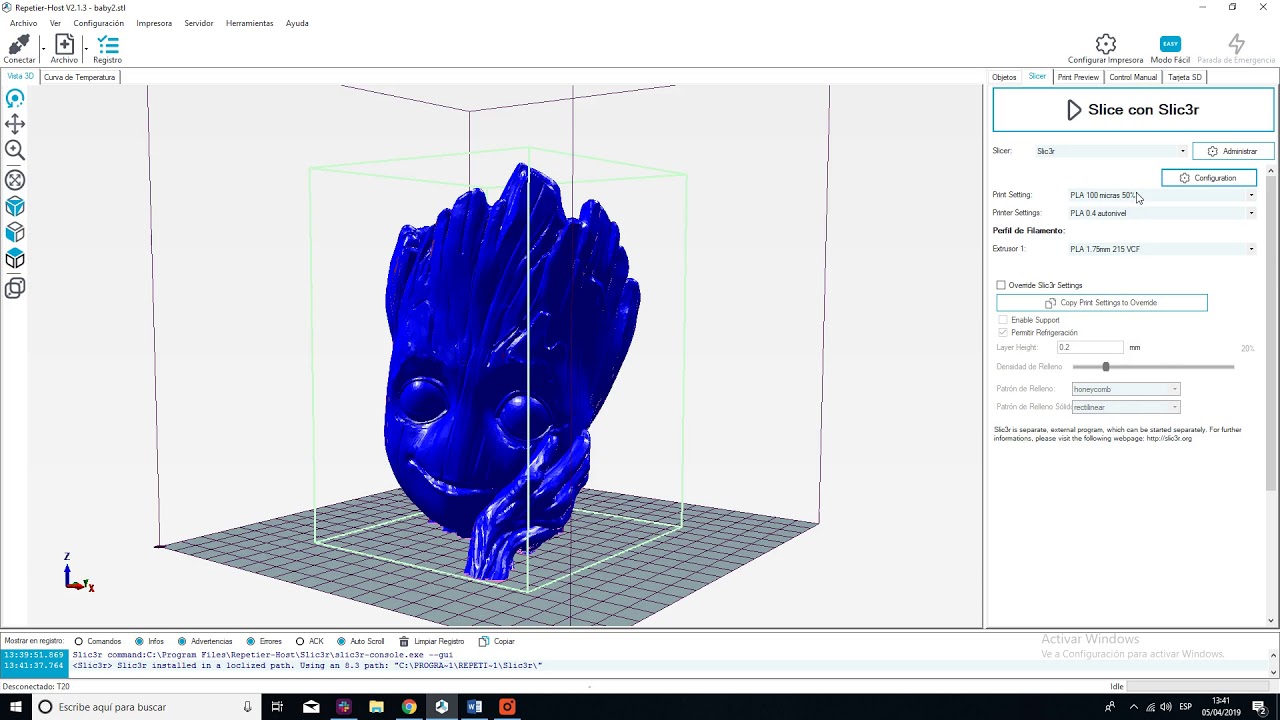Click the Parada de Emergencia button

(1236, 47)
